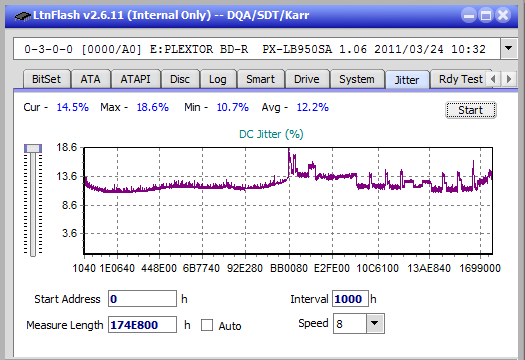
Task: Open the ATAPI tab
Action: pos(136,79)
